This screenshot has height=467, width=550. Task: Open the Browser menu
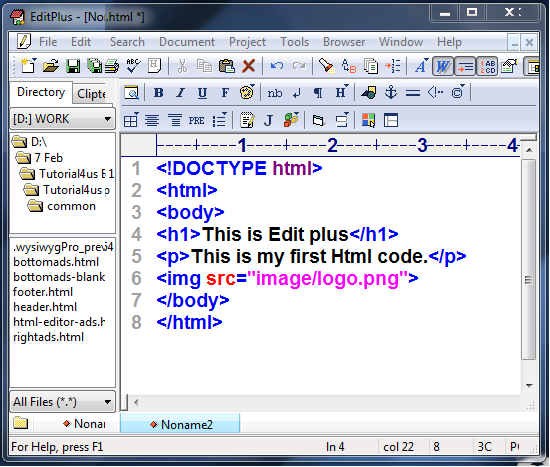pyautogui.click(x=344, y=42)
